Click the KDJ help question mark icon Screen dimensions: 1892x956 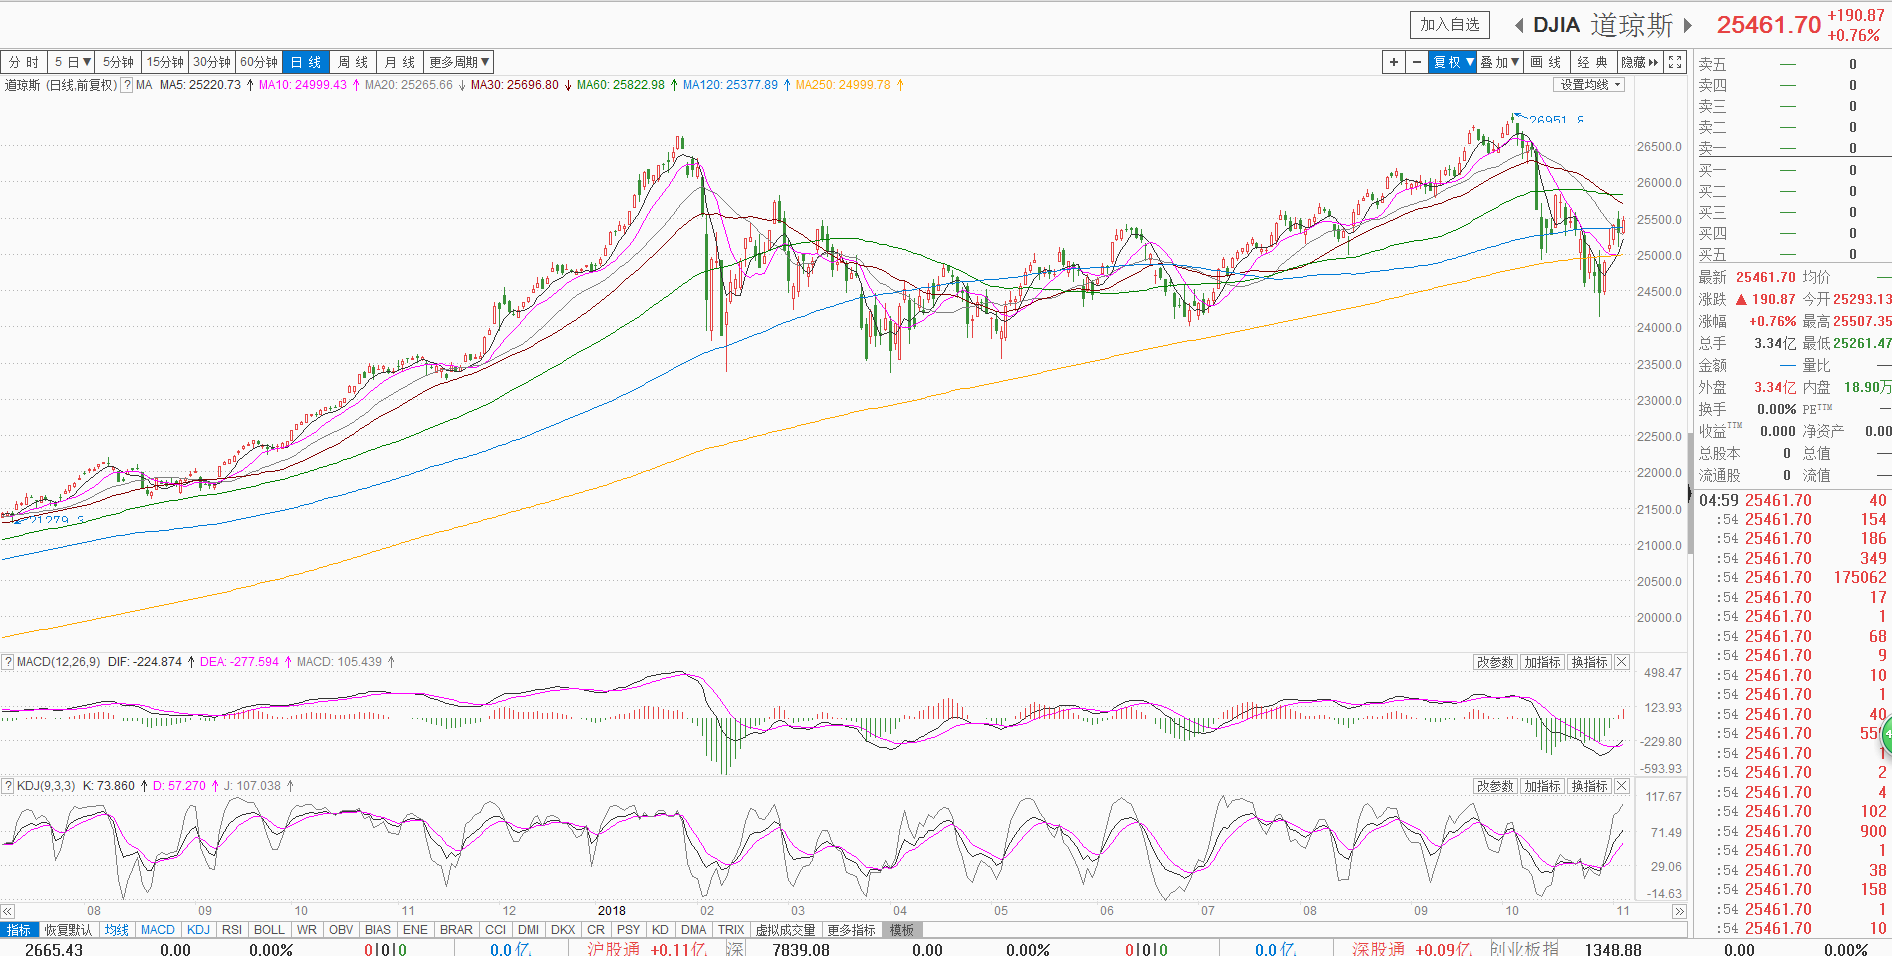click(x=8, y=786)
